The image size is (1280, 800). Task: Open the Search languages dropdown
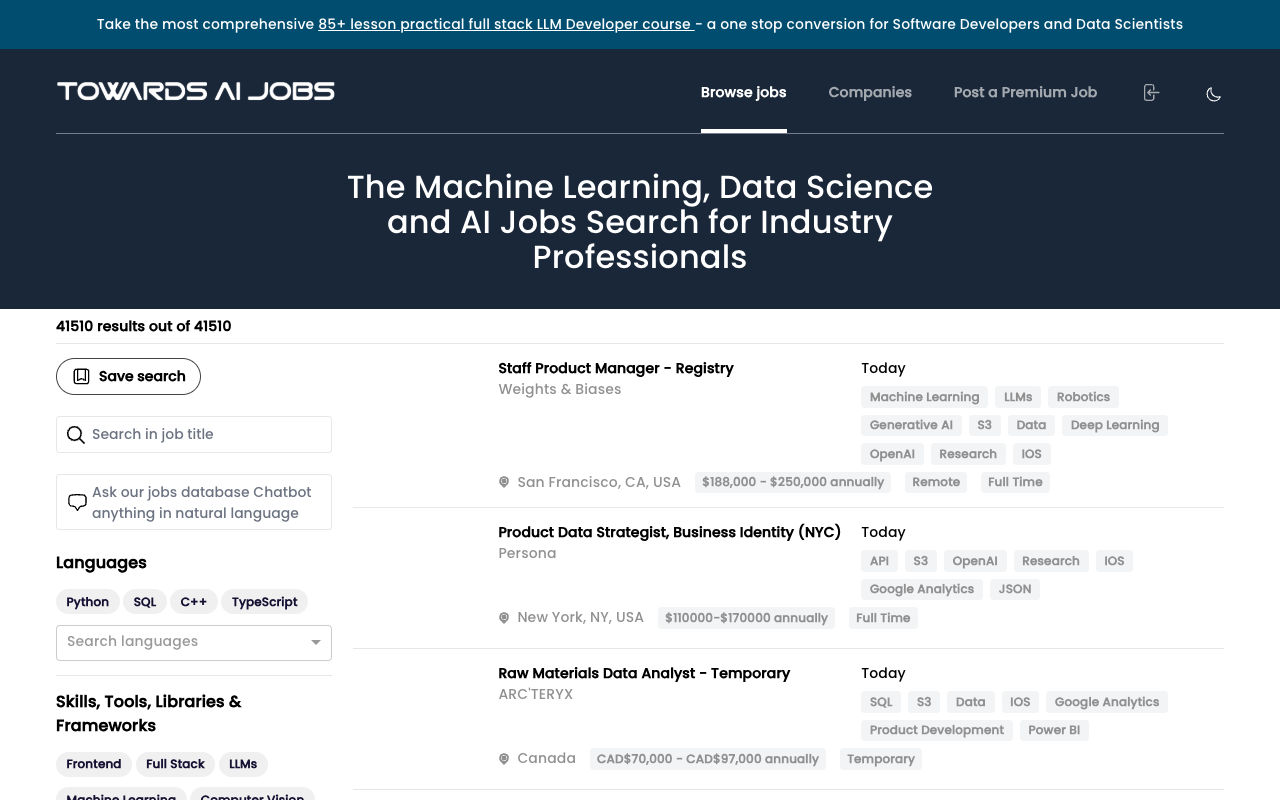point(194,642)
